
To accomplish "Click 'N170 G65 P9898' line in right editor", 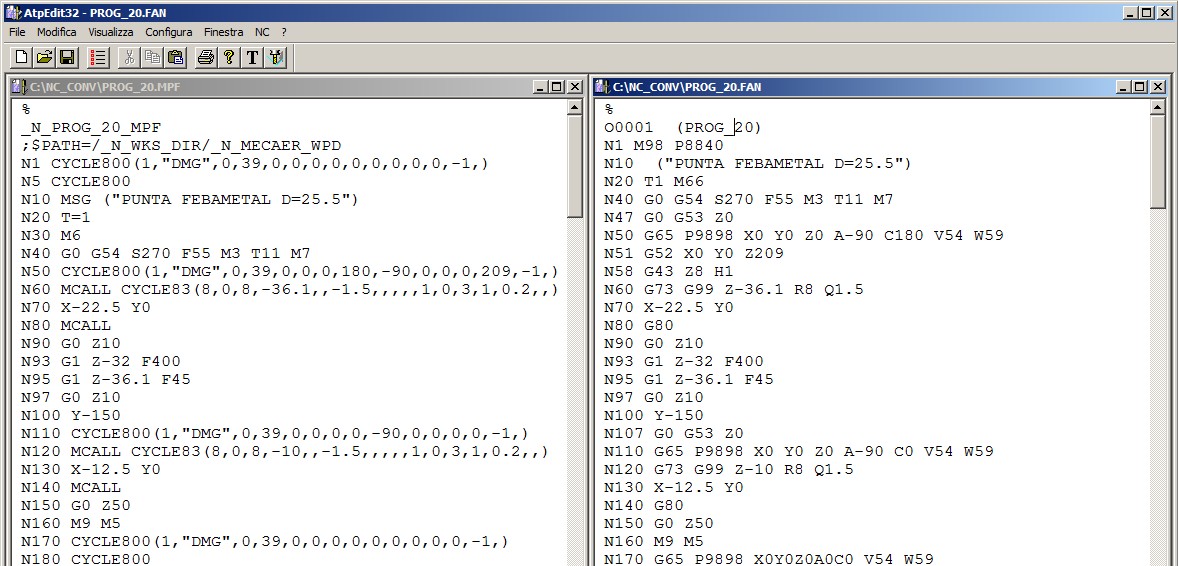I will tap(769, 560).
